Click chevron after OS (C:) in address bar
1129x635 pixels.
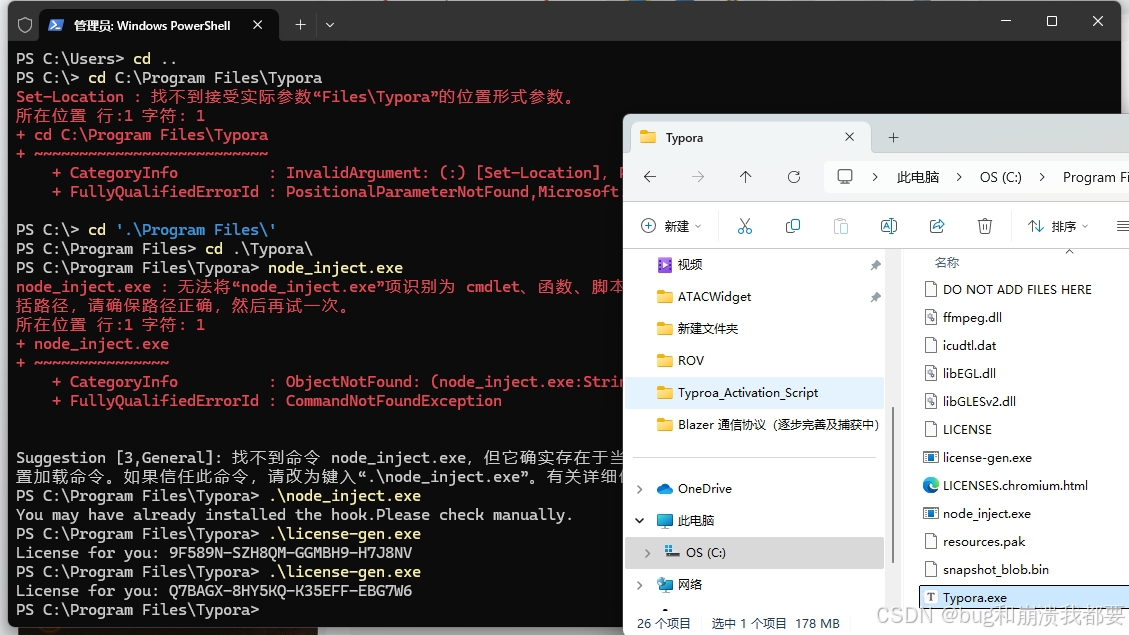(x=1042, y=177)
